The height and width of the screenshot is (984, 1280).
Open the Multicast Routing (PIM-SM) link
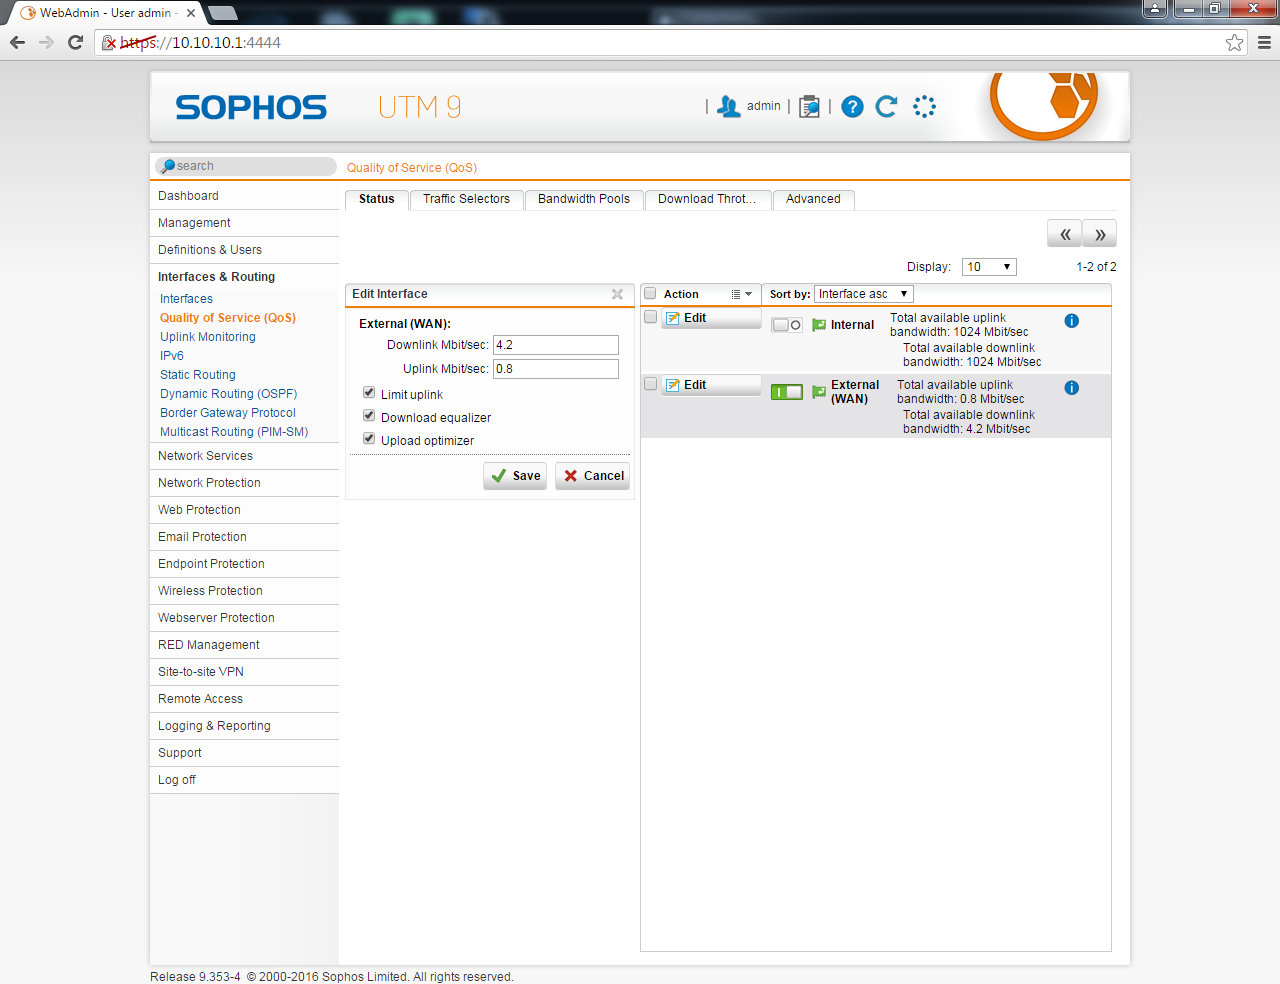234,432
